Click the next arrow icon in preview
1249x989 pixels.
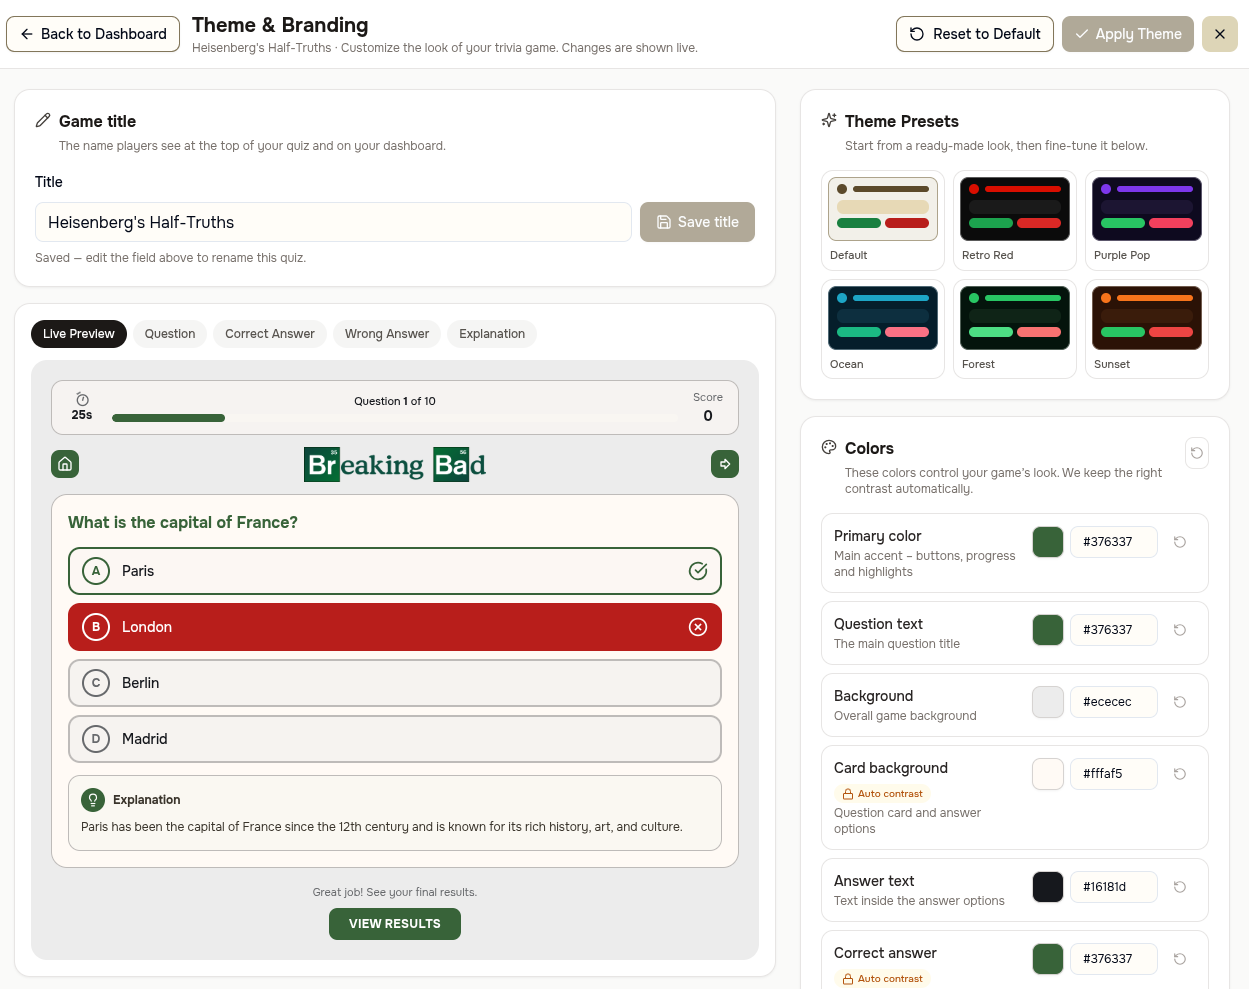725,464
